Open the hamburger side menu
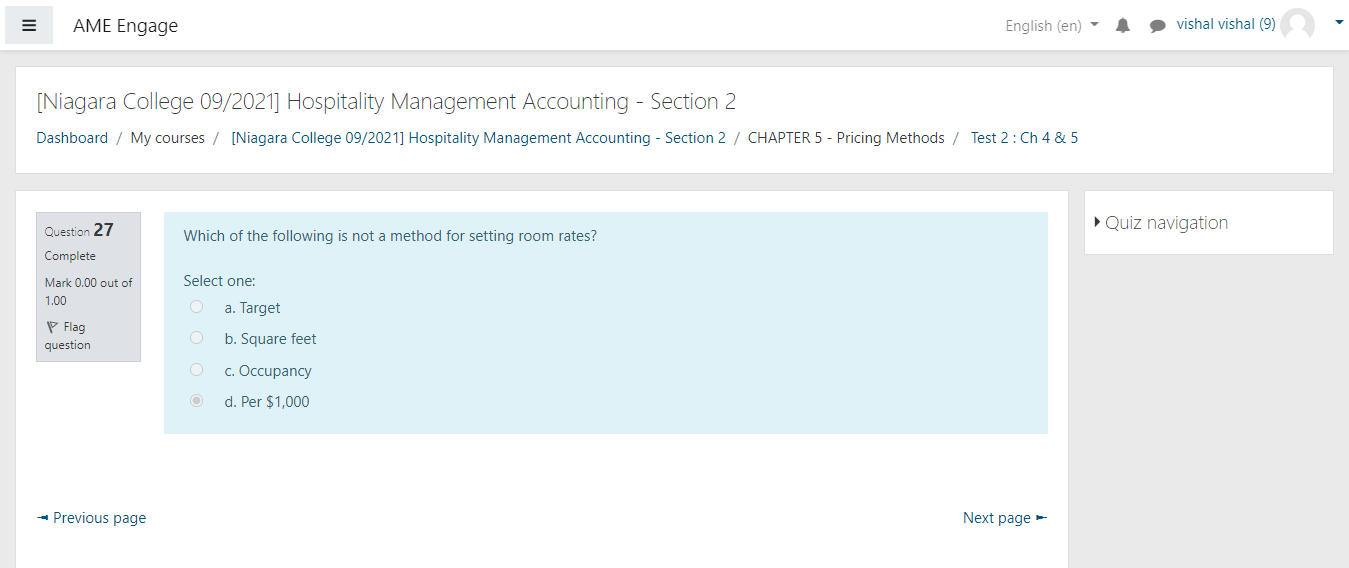 pos(29,26)
